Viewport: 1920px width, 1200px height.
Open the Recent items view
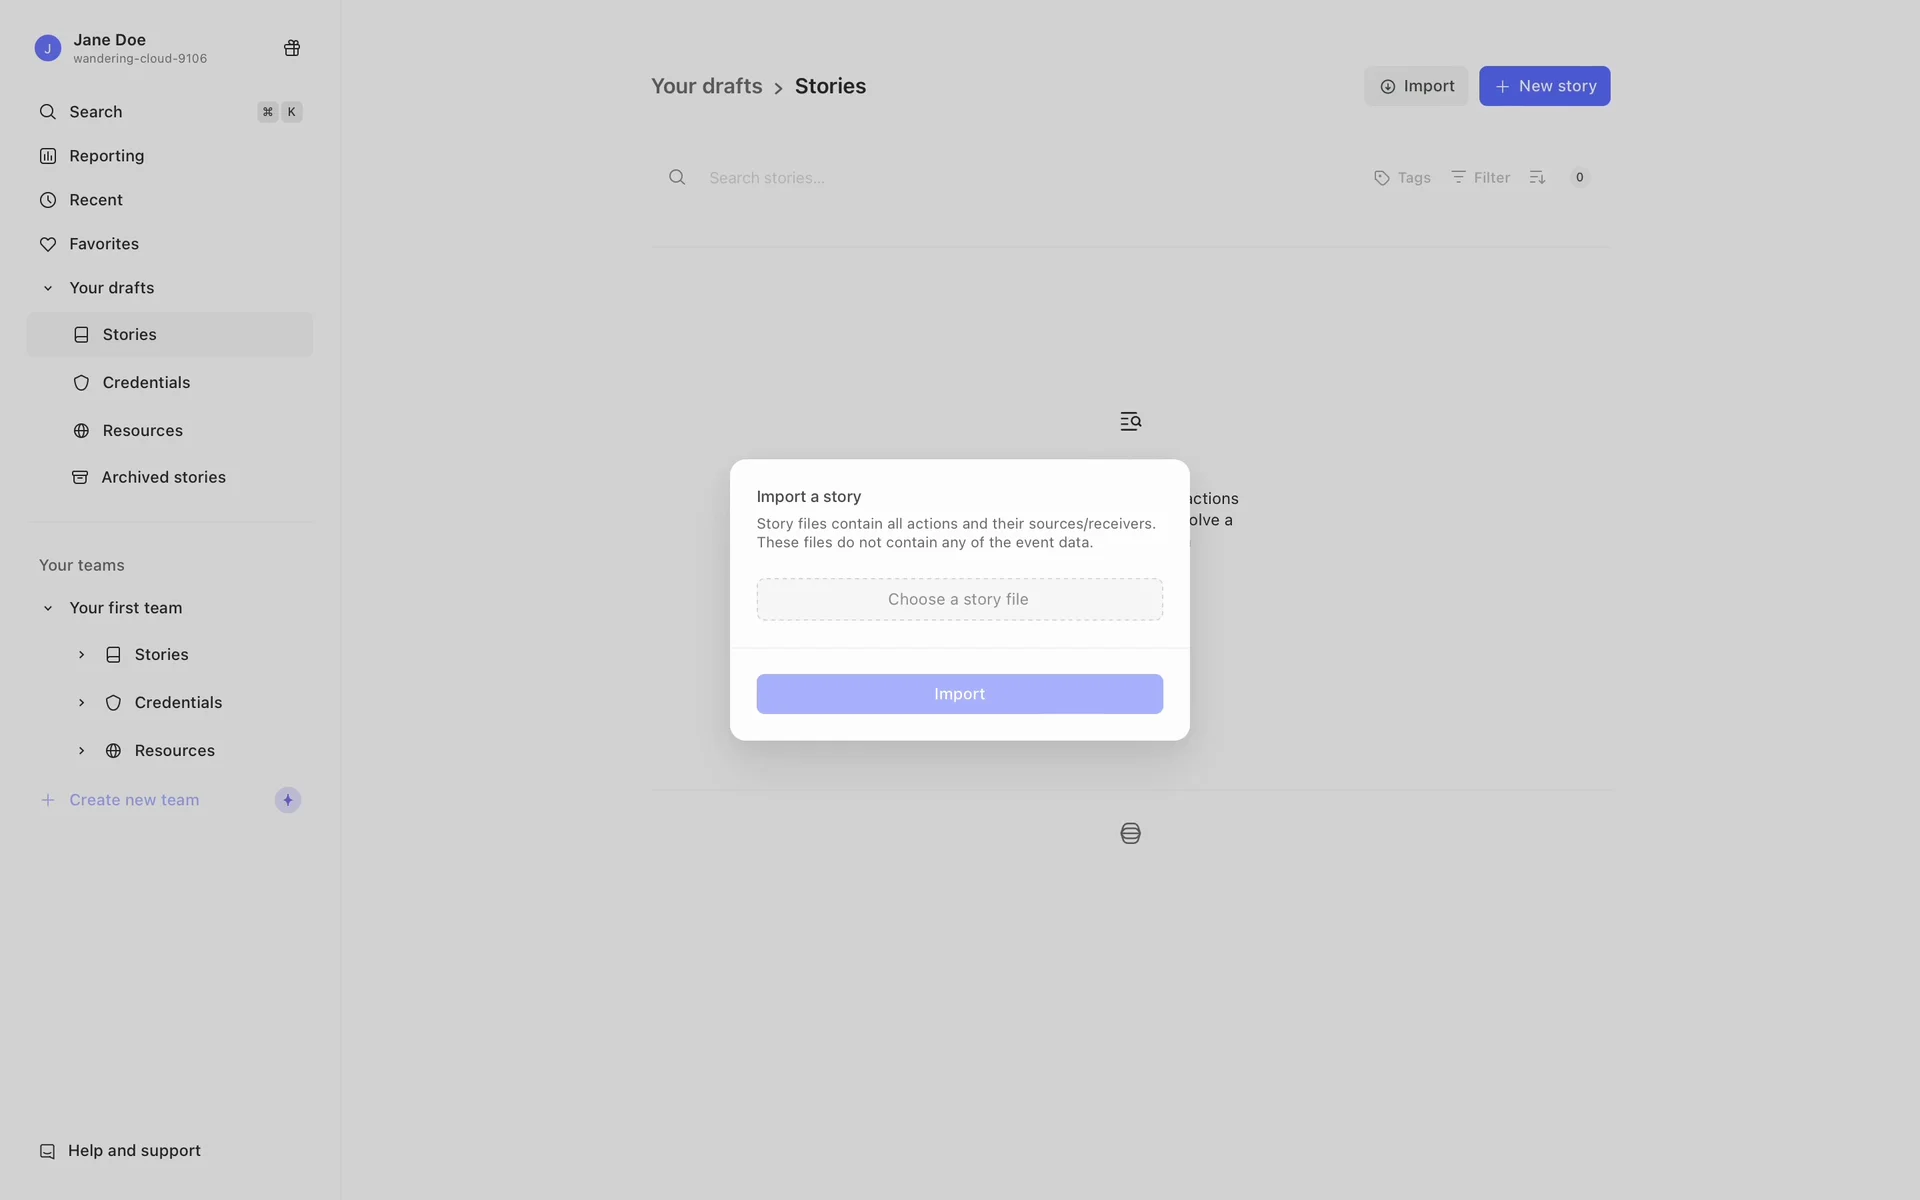tap(95, 200)
